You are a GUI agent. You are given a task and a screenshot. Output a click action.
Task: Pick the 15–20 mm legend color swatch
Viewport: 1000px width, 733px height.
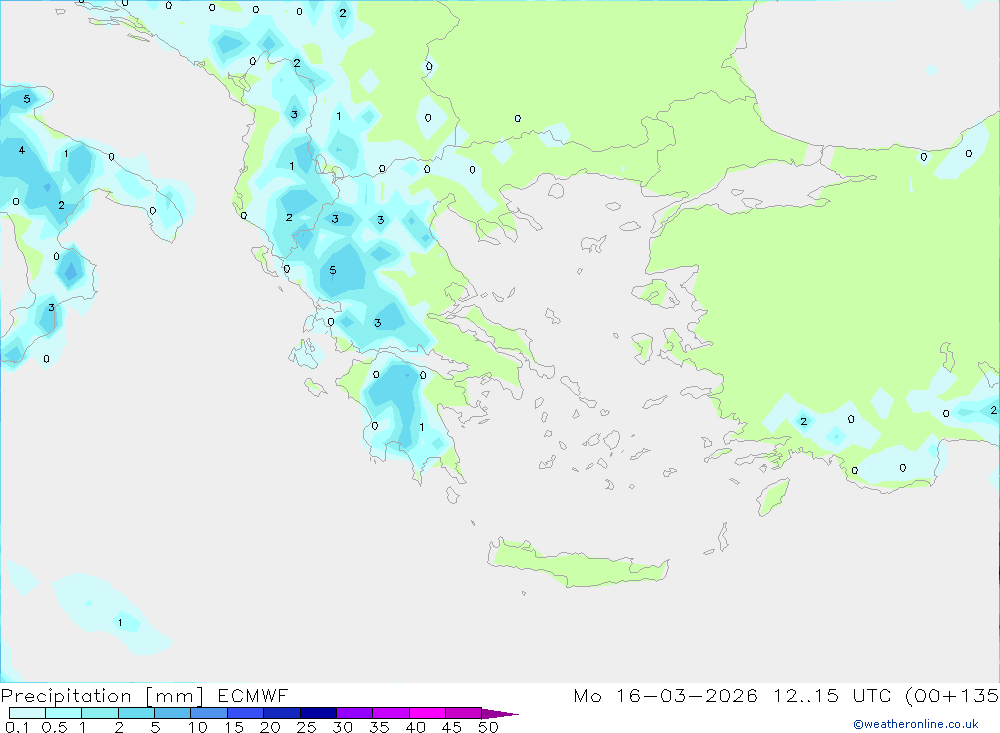coord(246,713)
